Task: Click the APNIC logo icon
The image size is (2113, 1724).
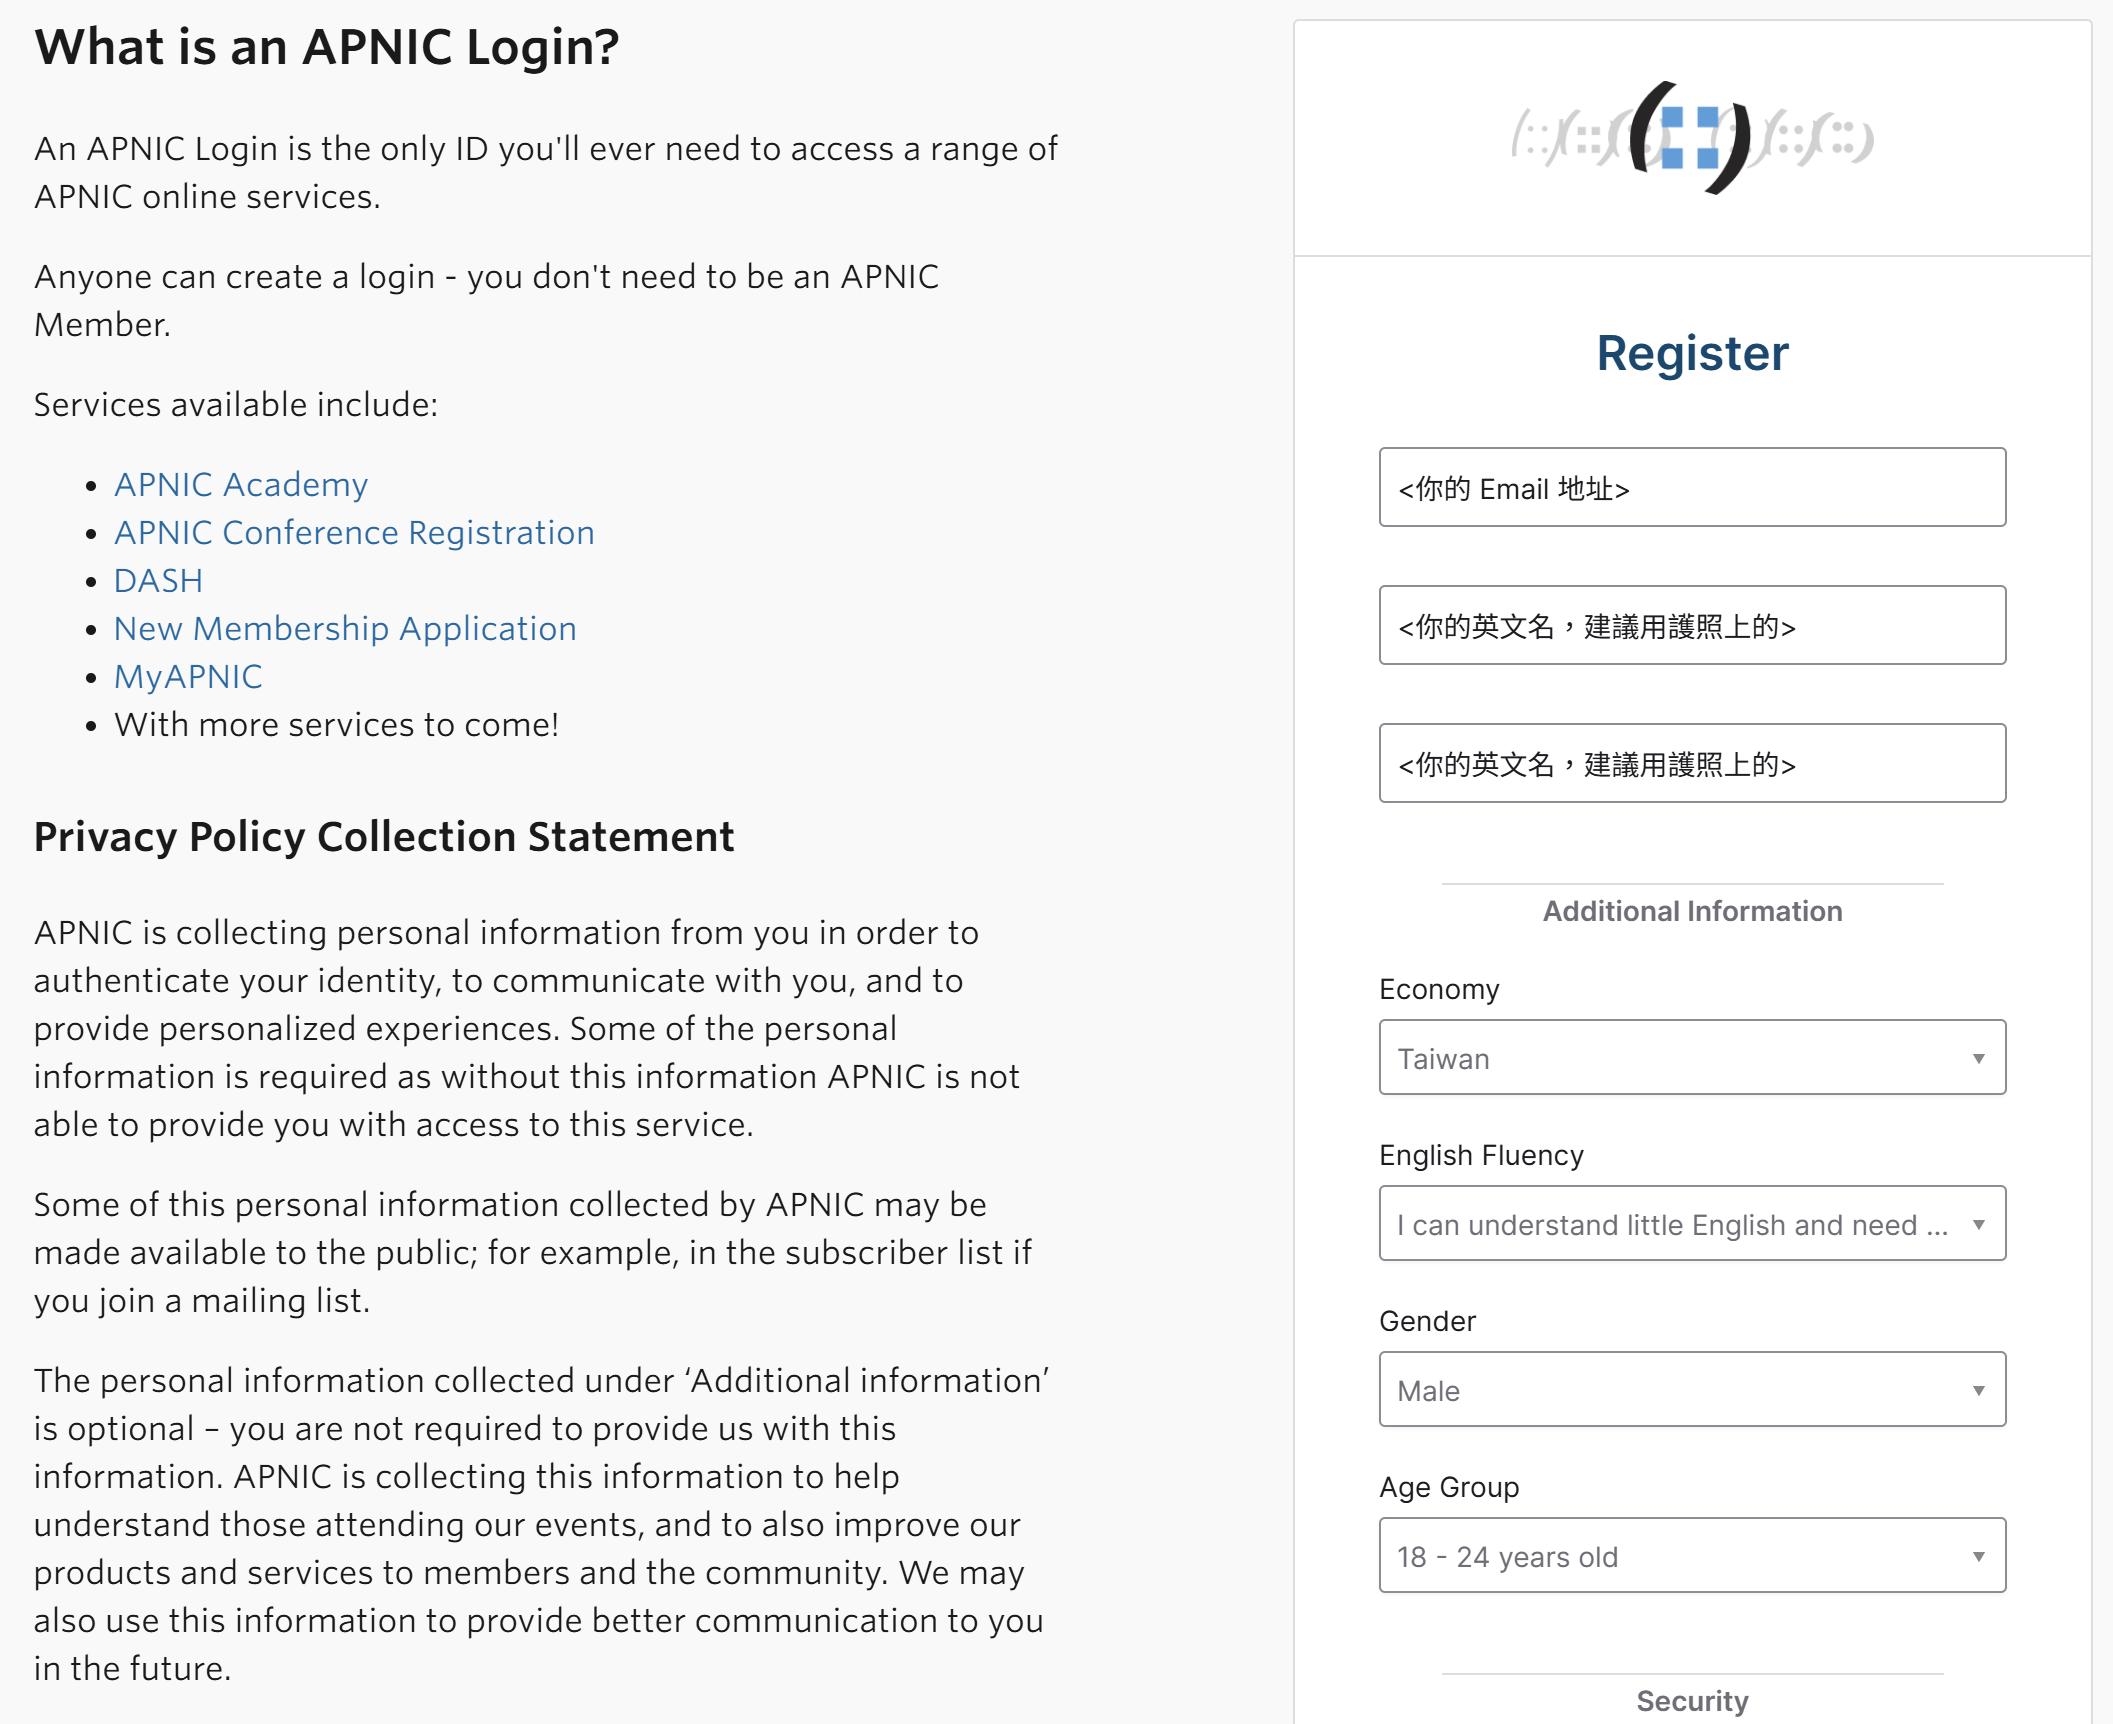Action: (x=1691, y=137)
